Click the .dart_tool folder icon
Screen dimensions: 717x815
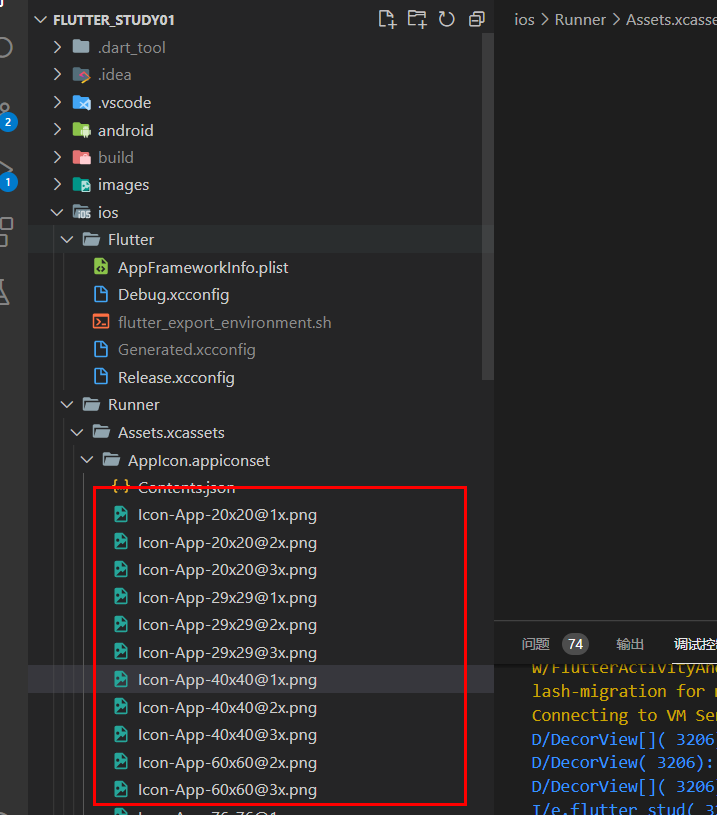pyautogui.click(x=81, y=47)
